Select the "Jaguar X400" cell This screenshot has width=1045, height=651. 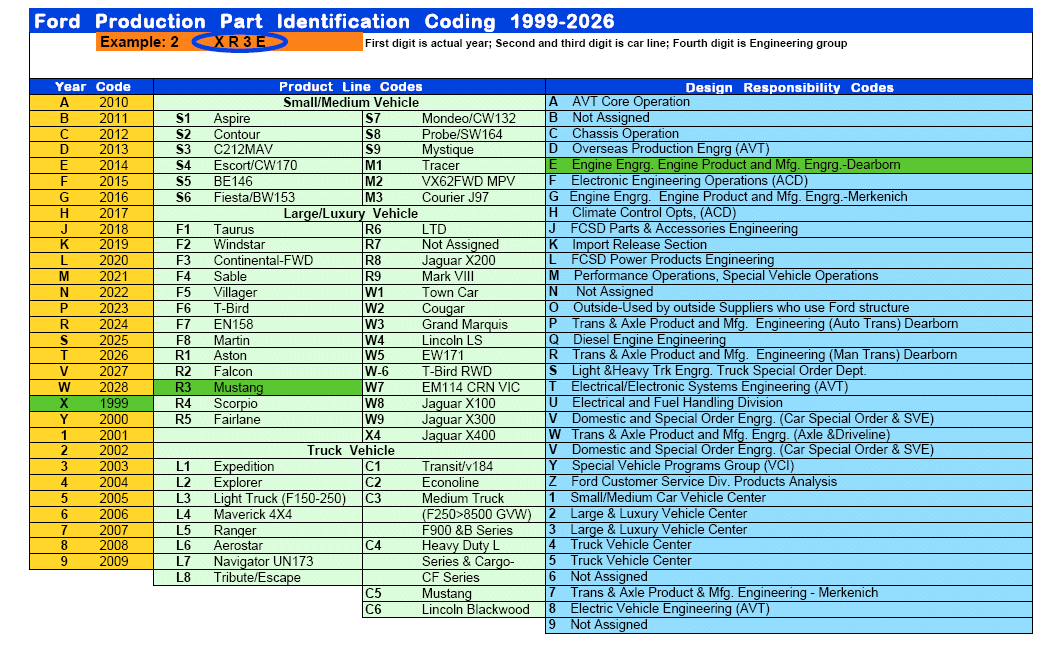459,435
